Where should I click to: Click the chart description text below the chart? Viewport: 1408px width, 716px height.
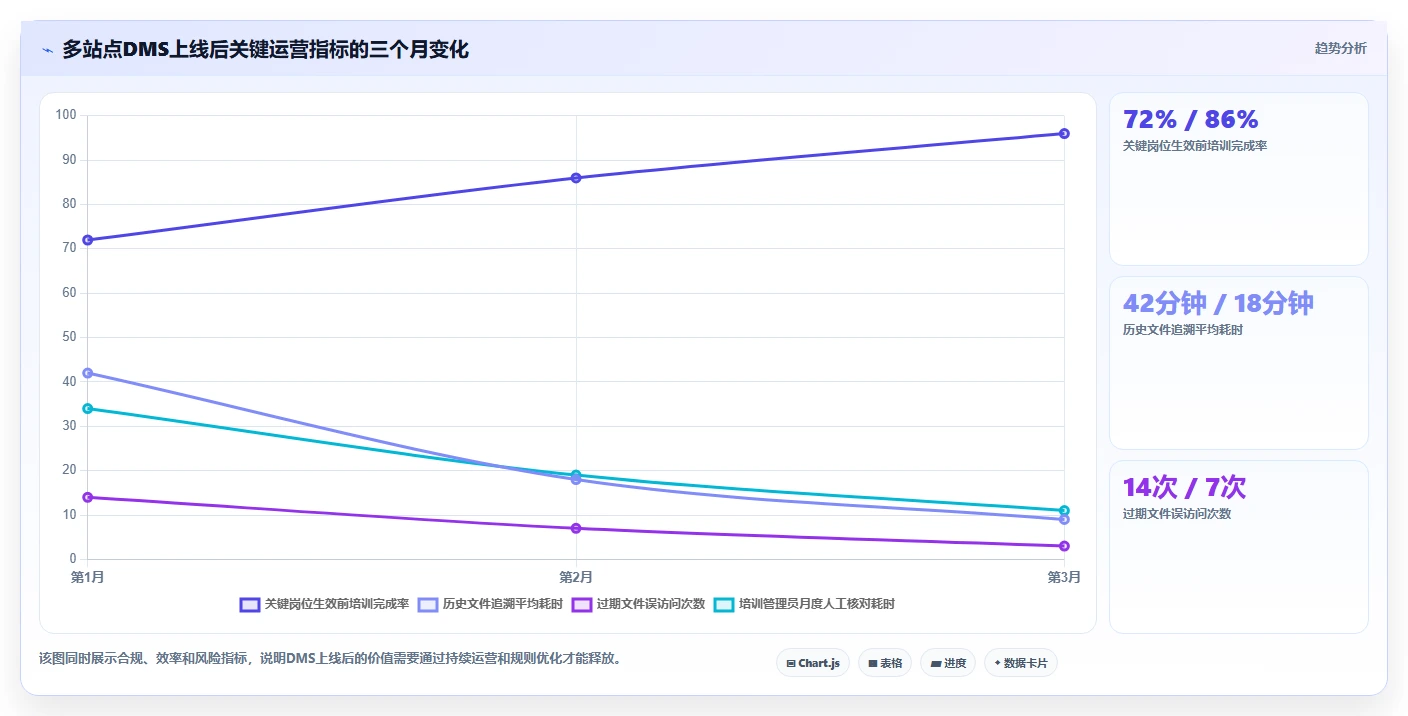[x=330, y=659]
